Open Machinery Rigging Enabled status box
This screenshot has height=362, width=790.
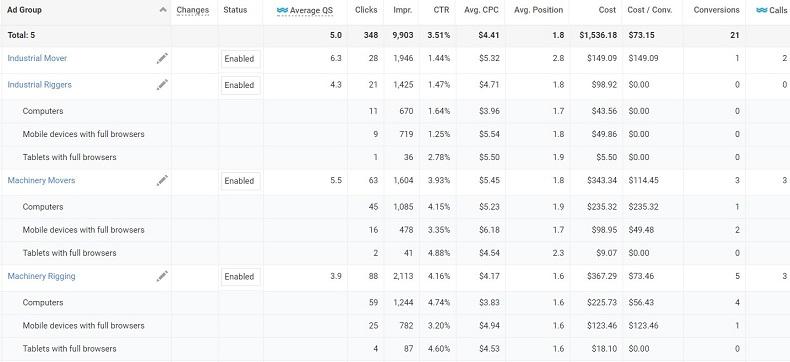[x=240, y=276]
